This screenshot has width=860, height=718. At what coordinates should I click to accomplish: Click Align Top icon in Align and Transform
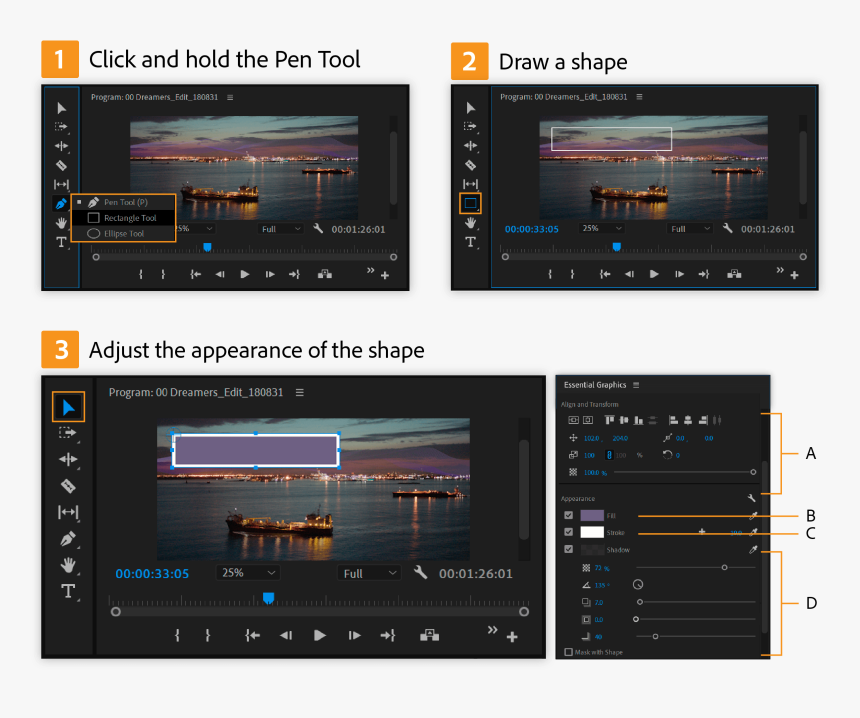click(609, 420)
